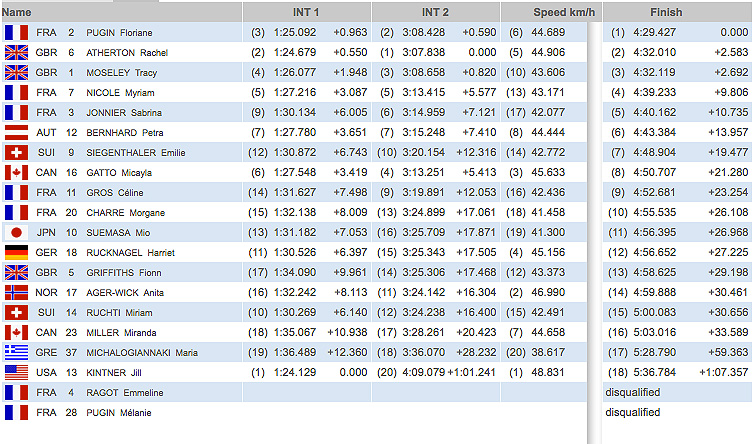
Task: Click the Austrian flag beside BERNHARD Petra
Action: coord(16,132)
